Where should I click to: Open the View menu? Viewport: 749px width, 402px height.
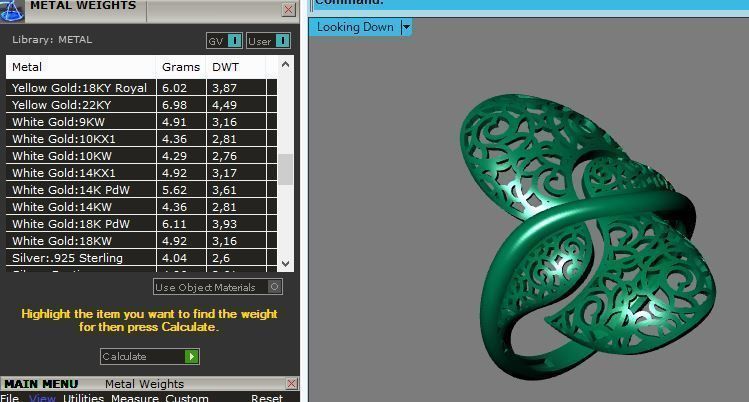42,398
